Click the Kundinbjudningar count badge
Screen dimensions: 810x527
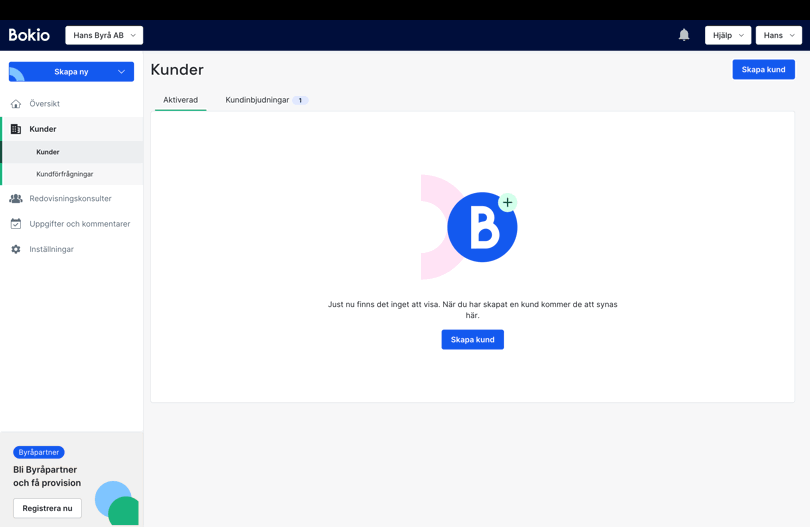(300, 100)
